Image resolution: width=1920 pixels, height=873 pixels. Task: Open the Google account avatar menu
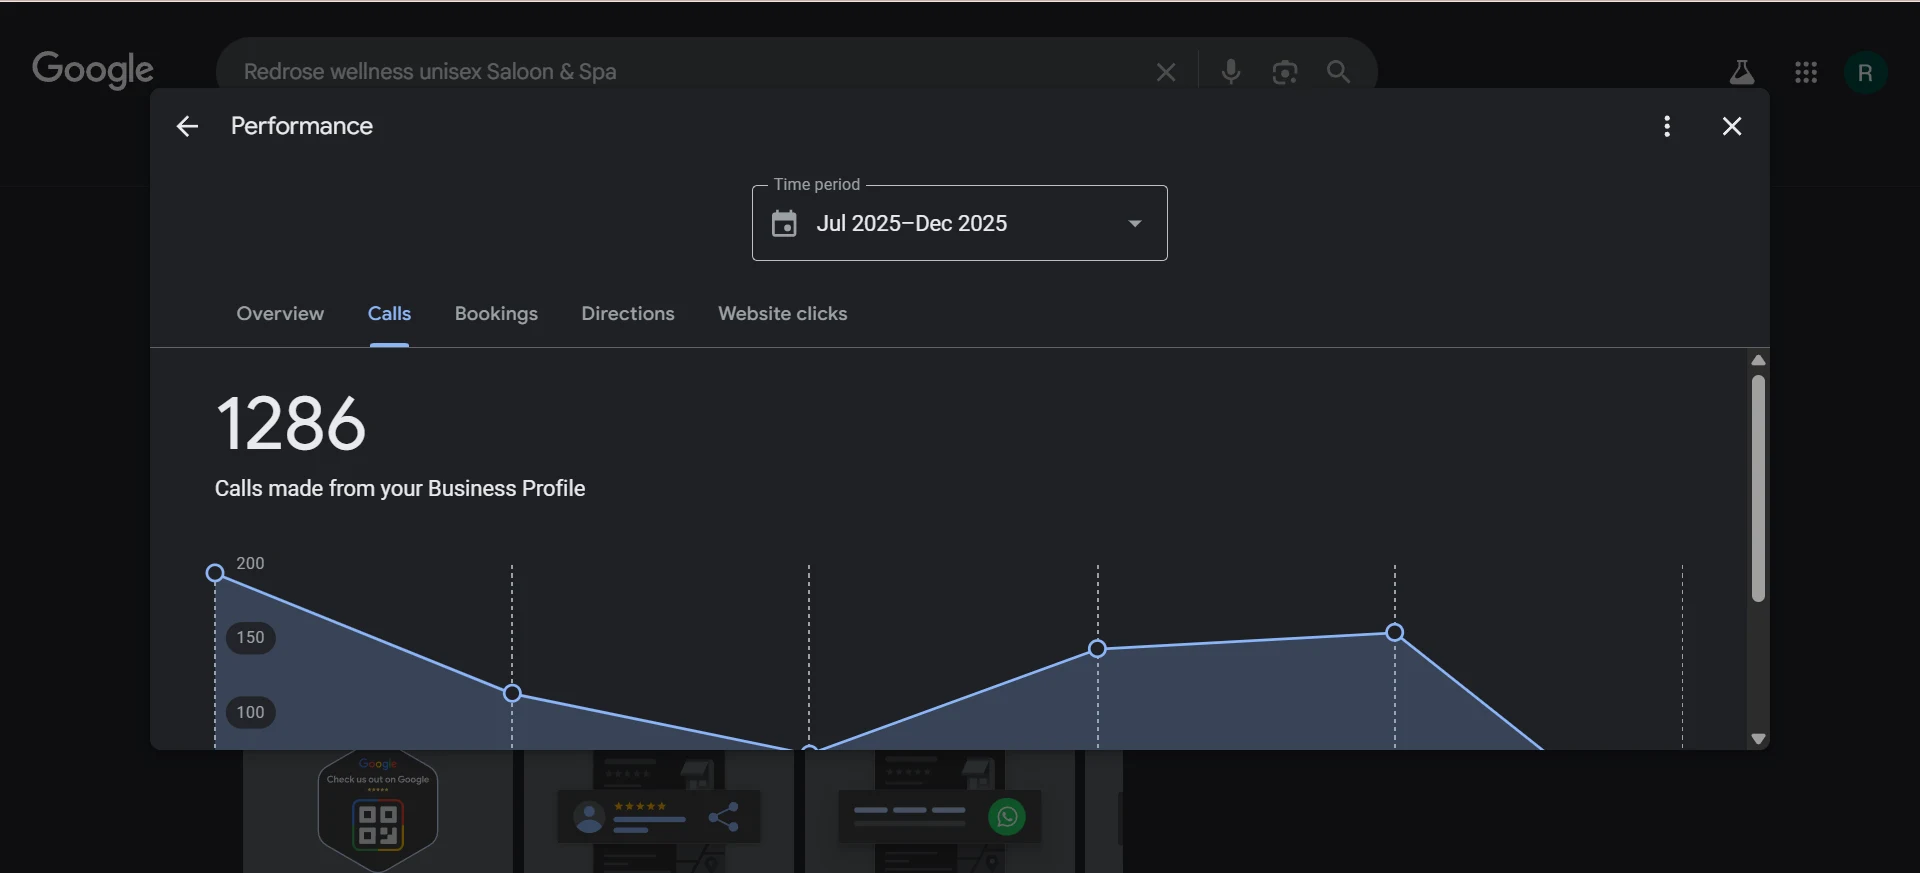pyautogui.click(x=1864, y=73)
